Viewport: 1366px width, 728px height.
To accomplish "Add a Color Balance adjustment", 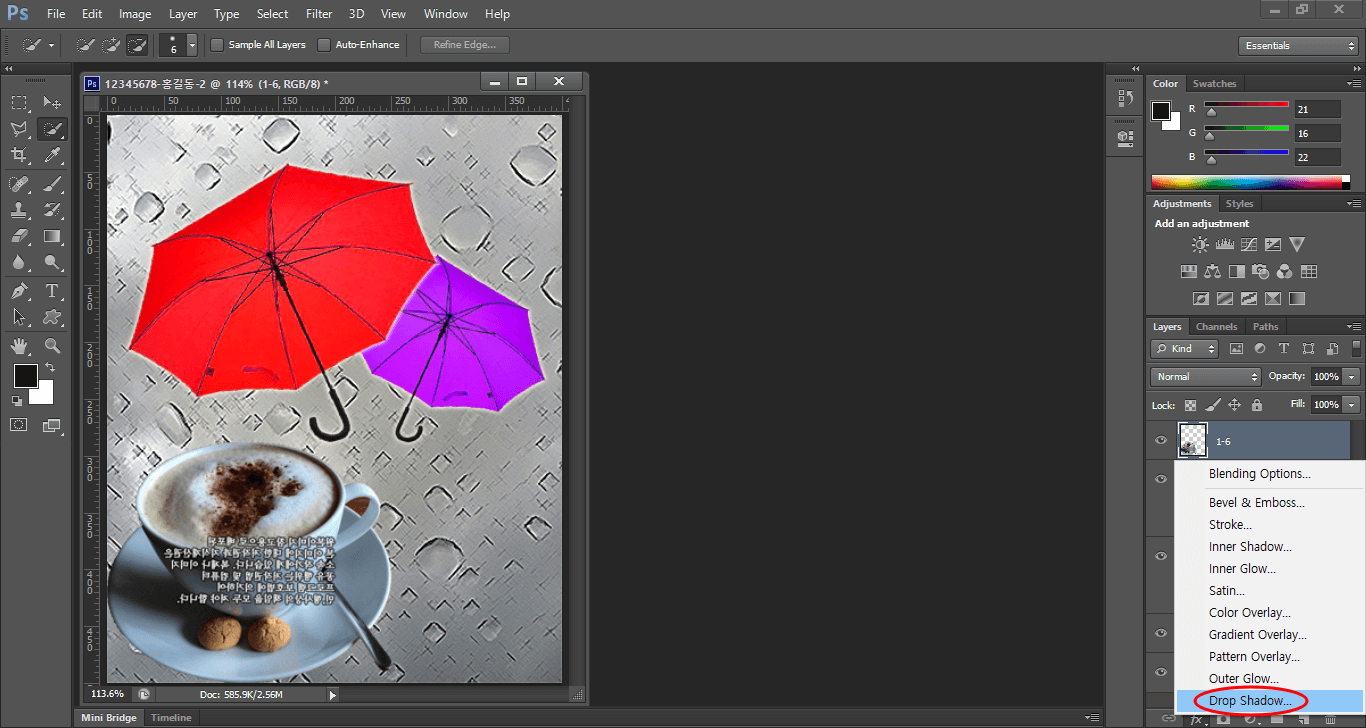I will (1213, 271).
